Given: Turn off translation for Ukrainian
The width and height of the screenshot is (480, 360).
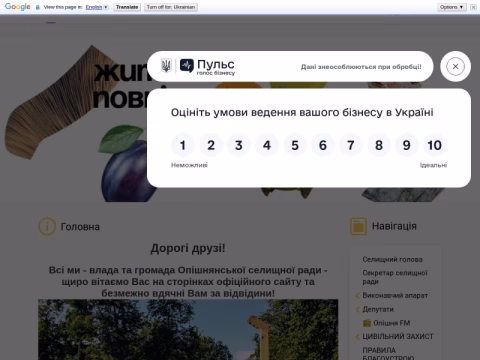Looking at the screenshot, I should pos(171,7).
